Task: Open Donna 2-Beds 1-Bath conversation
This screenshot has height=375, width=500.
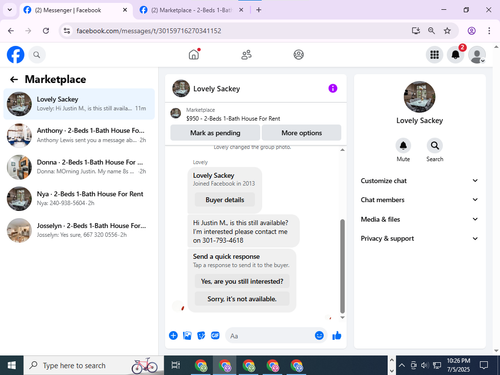Action: tap(79, 167)
